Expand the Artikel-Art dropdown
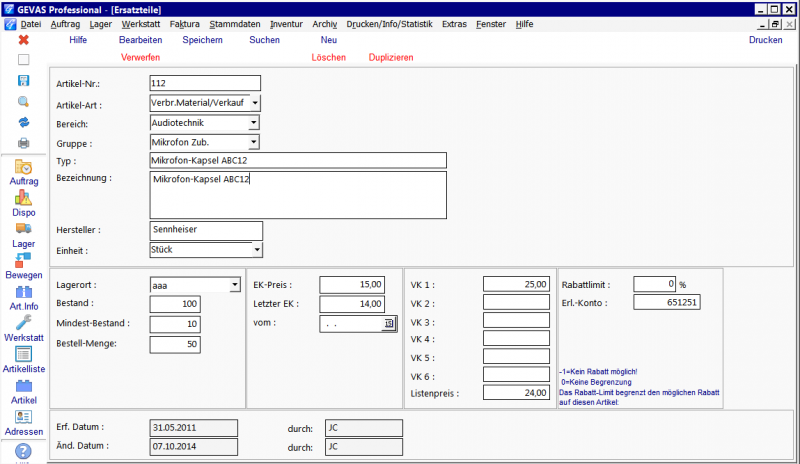 [254, 103]
